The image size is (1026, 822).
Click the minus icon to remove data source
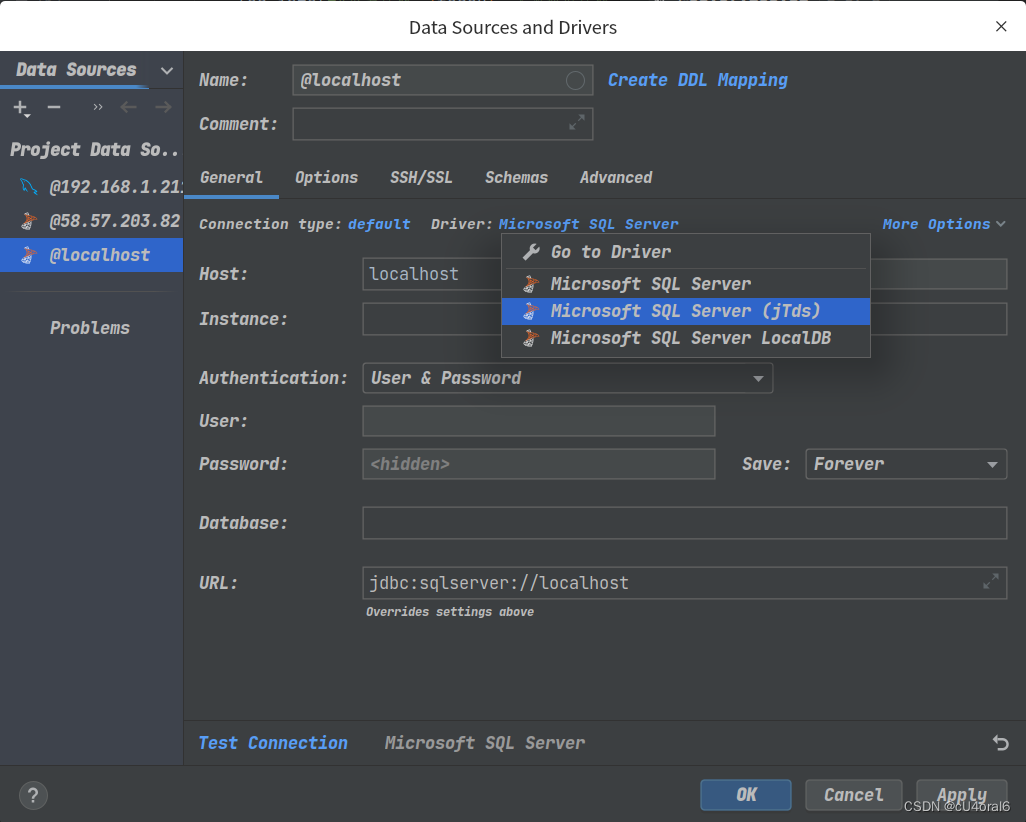(53, 107)
